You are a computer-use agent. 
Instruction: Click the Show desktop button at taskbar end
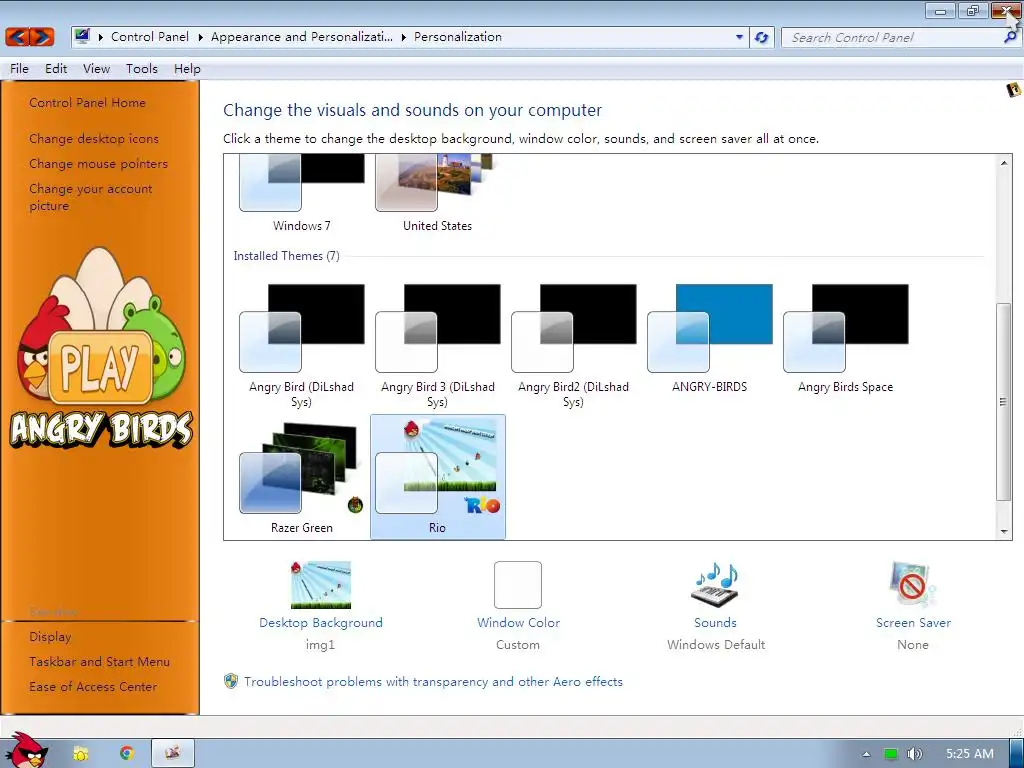click(x=1017, y=753)
